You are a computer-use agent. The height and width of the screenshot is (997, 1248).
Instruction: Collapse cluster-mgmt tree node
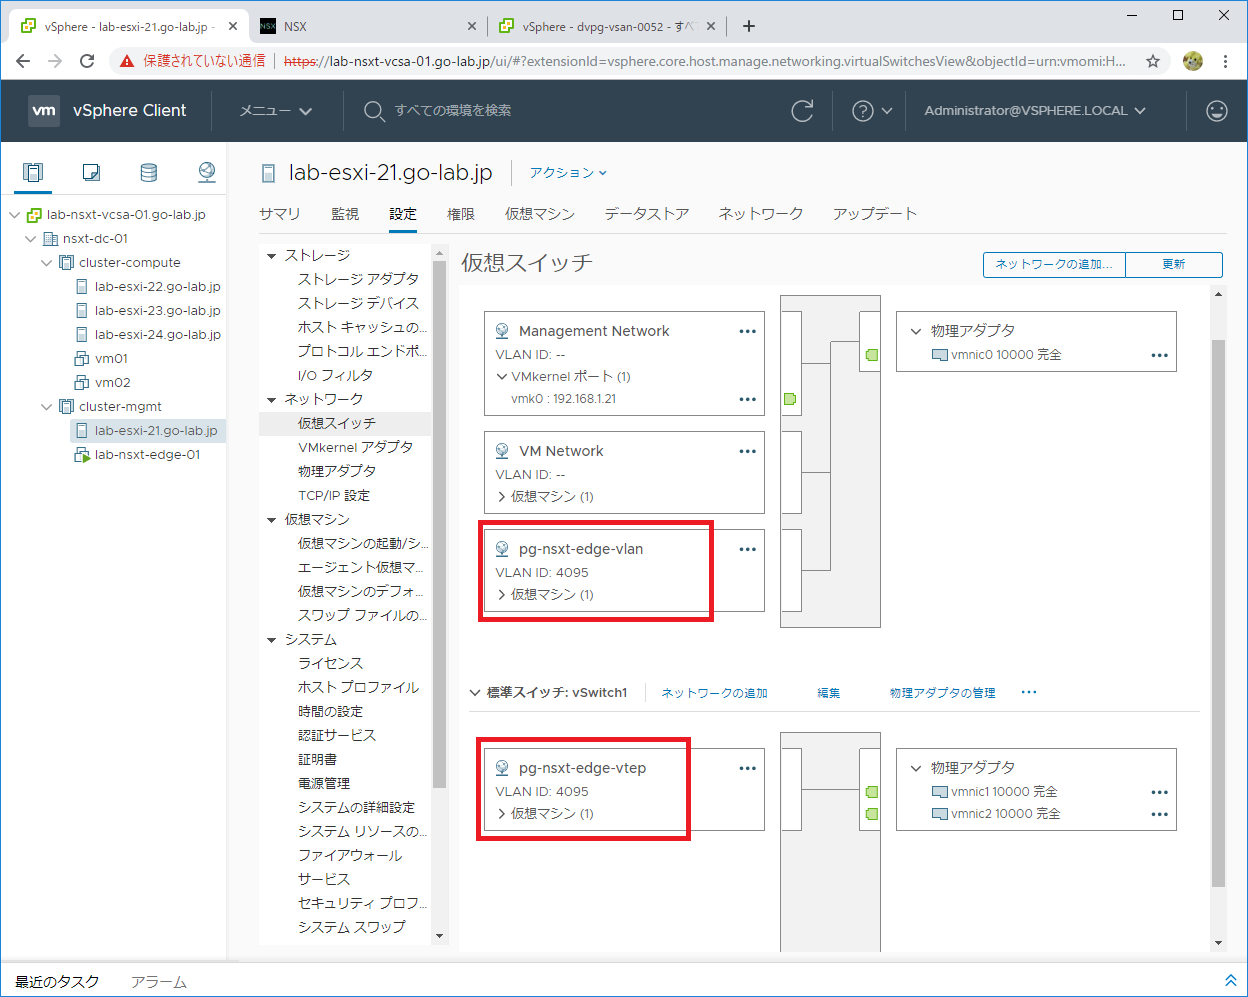point(46,407)
